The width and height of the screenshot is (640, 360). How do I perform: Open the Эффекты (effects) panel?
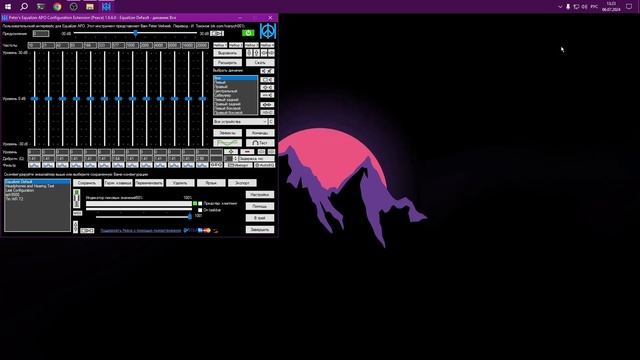(227, 133)
